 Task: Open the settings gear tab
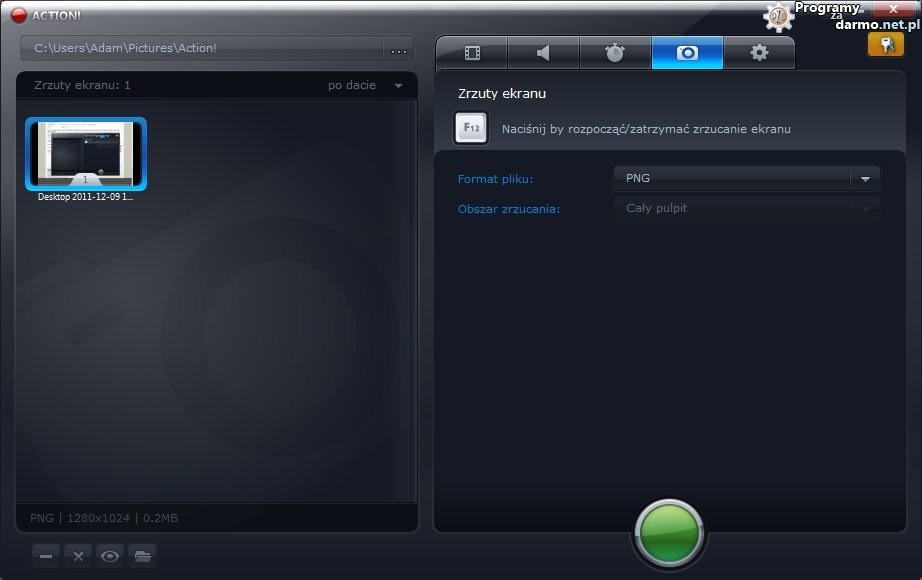(759, 53)
